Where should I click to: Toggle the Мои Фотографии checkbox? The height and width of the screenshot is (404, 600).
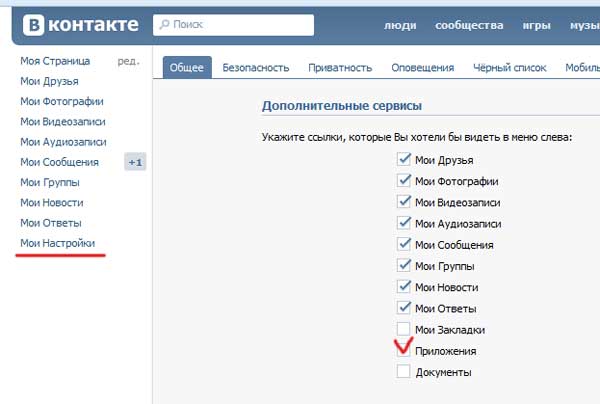(x=404, y=181)
